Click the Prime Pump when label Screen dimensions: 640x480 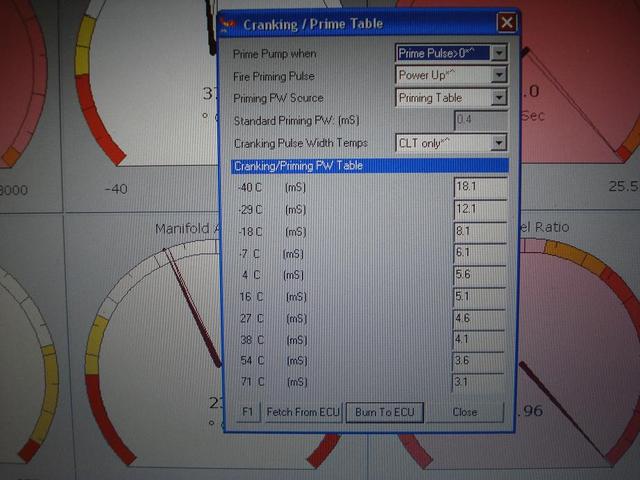(274, 53)
